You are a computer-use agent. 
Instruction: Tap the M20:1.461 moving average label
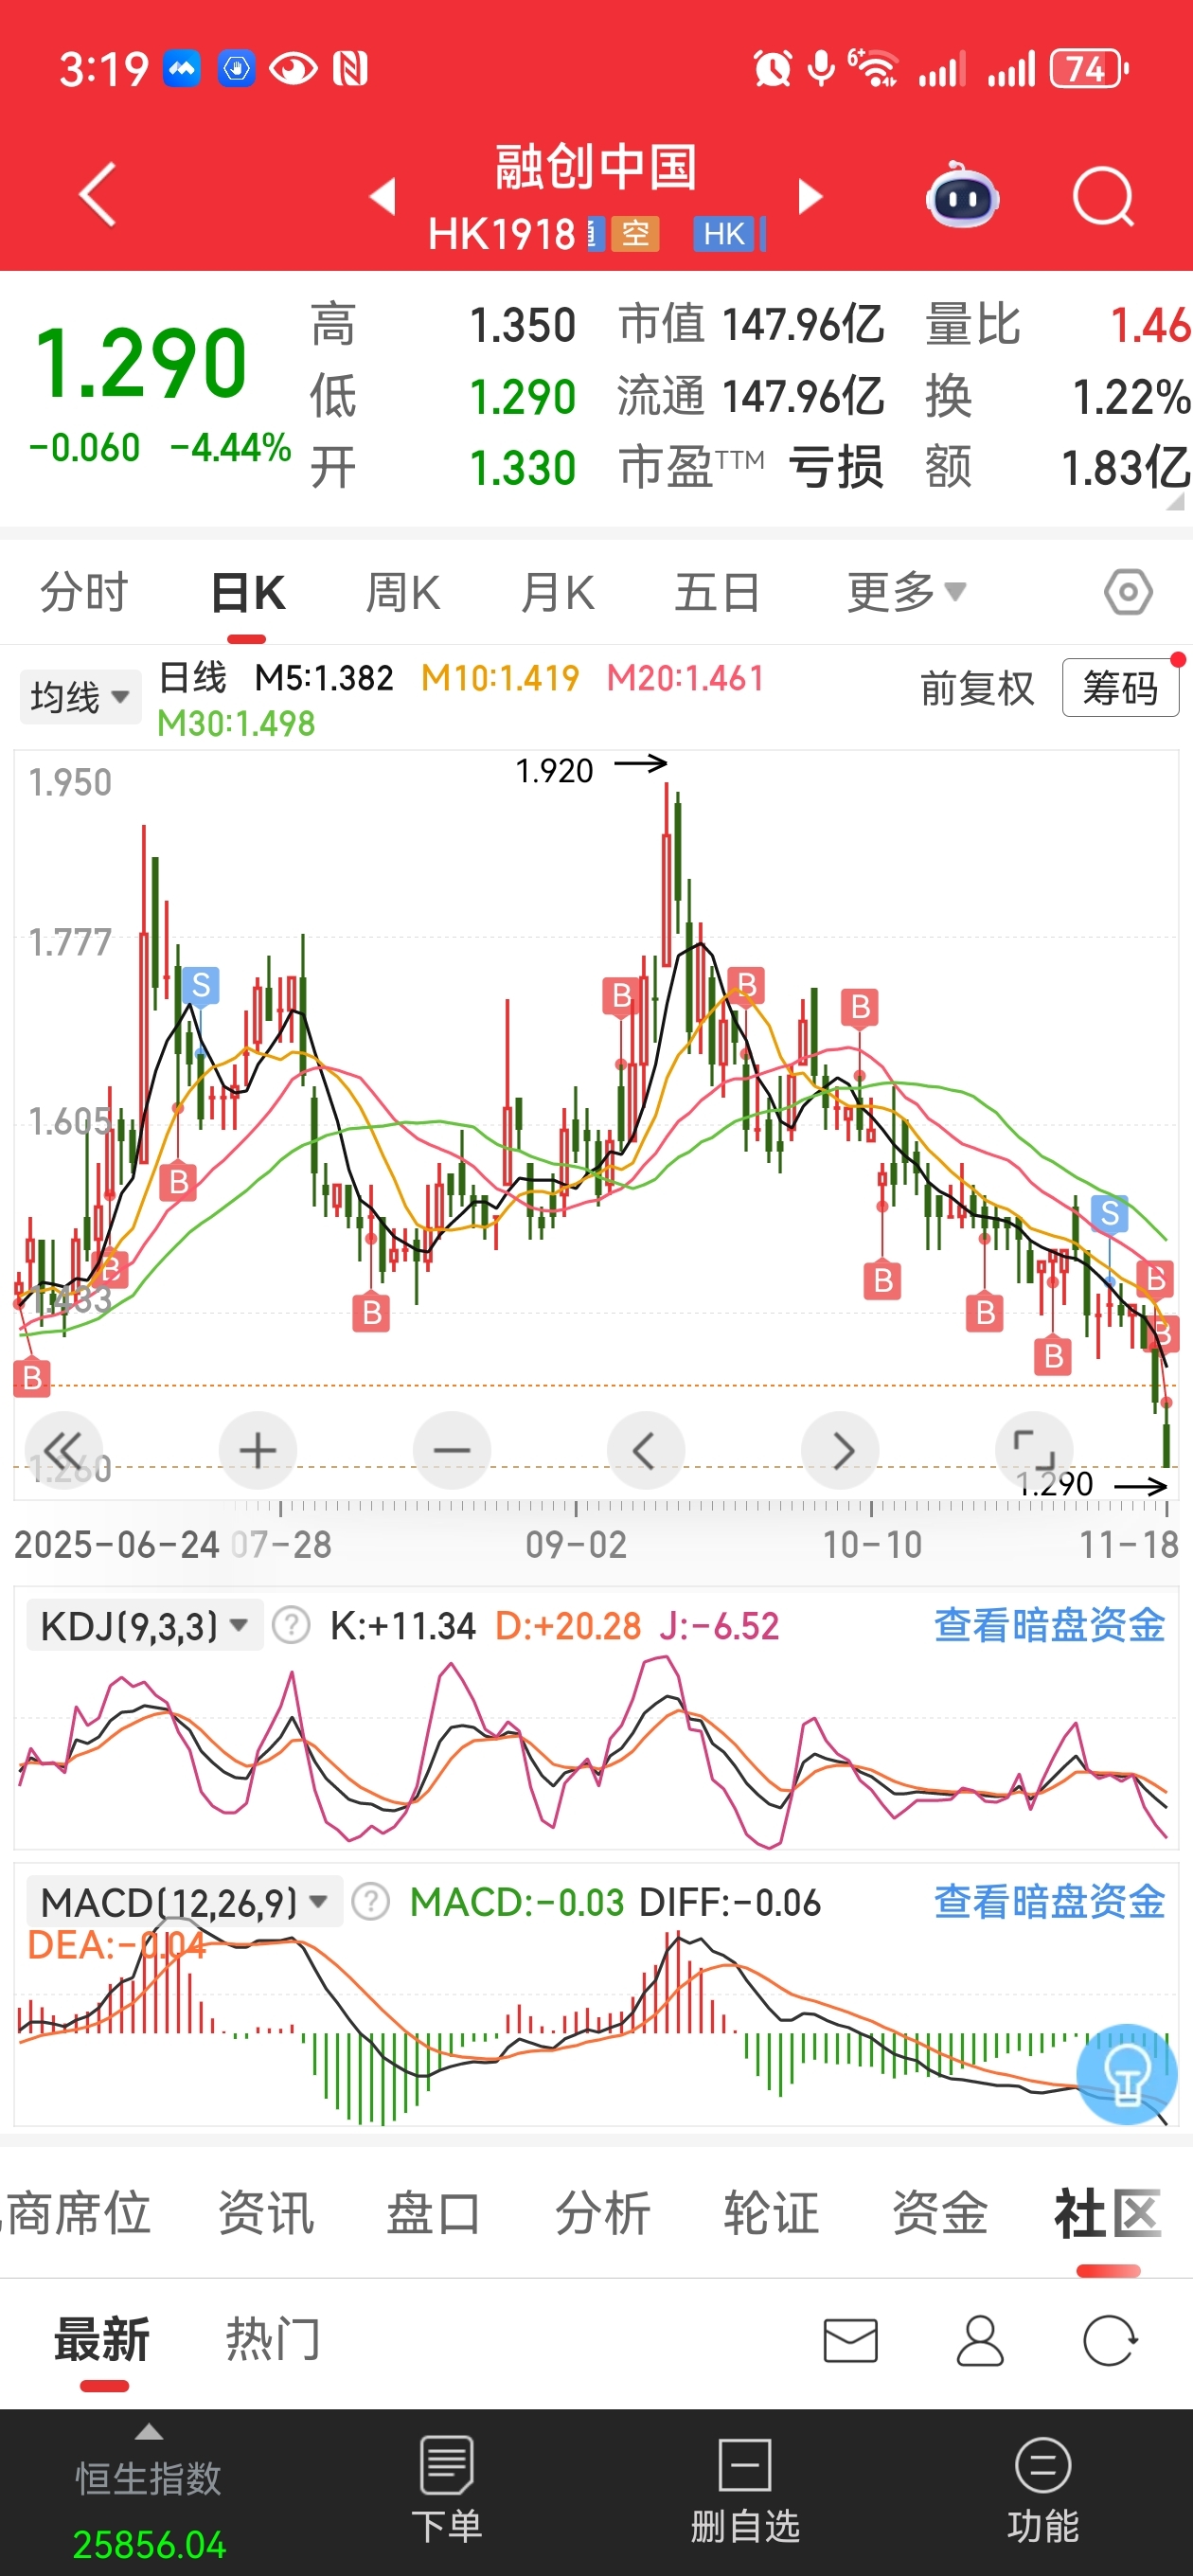point(685,678)
